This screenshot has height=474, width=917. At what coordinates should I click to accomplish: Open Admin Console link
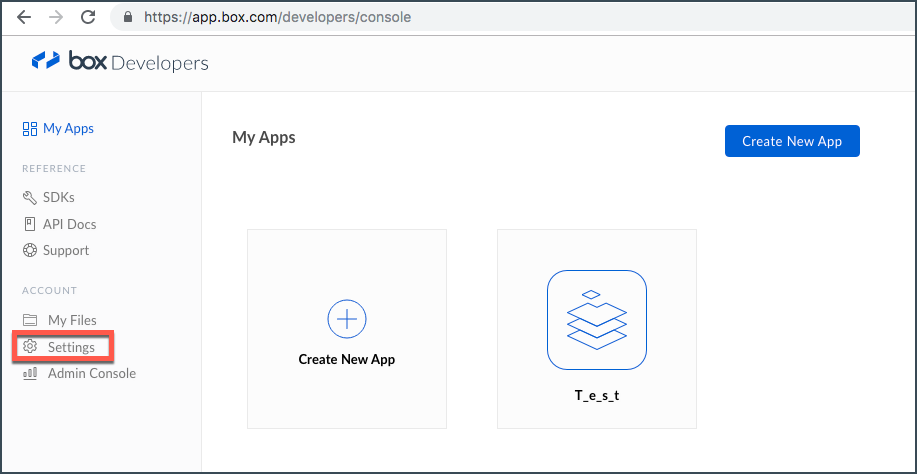coord(92,373)
